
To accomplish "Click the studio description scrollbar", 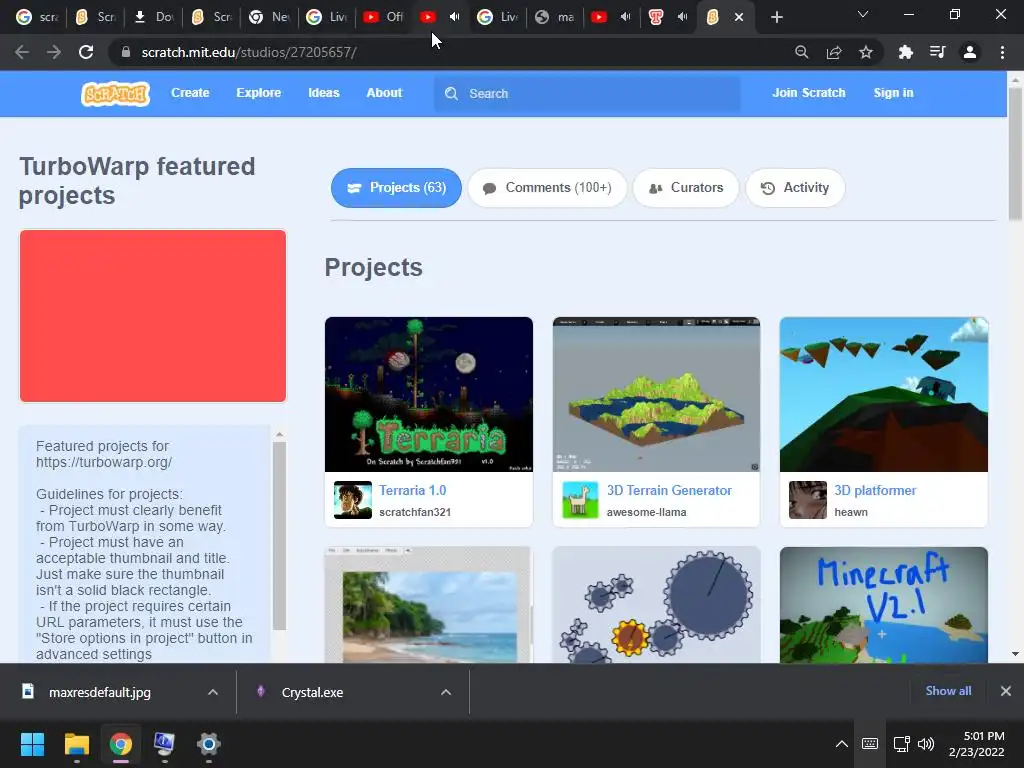I will (280, 536).
